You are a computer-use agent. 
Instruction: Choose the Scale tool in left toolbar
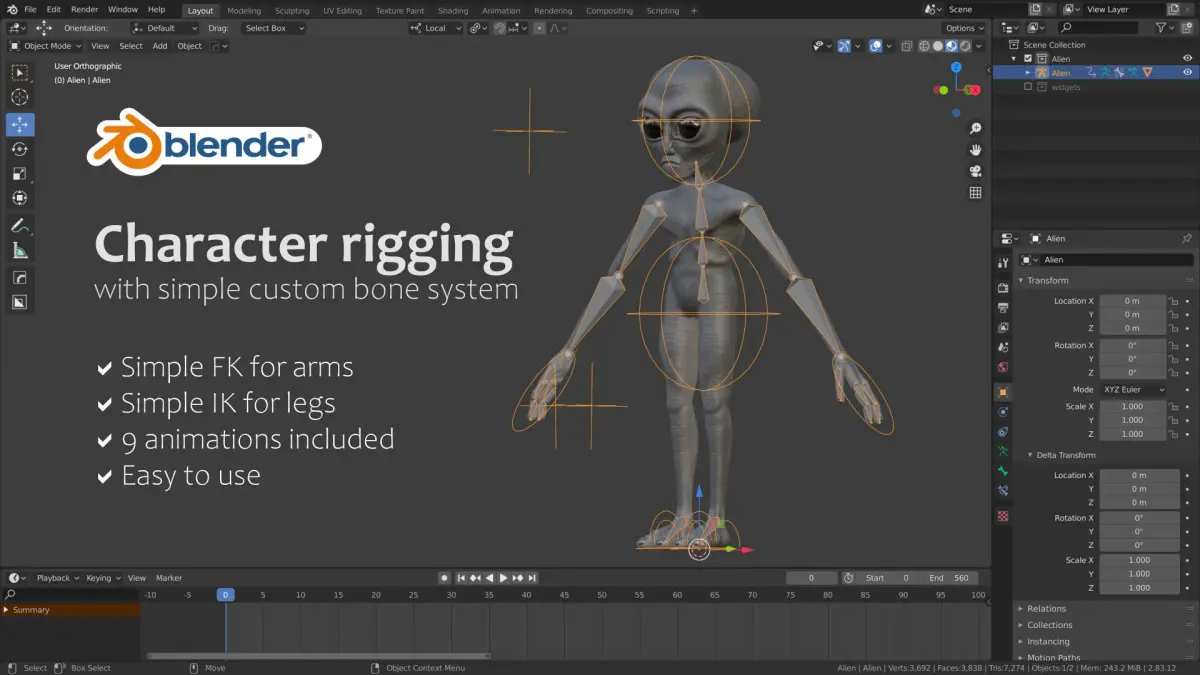20,173
